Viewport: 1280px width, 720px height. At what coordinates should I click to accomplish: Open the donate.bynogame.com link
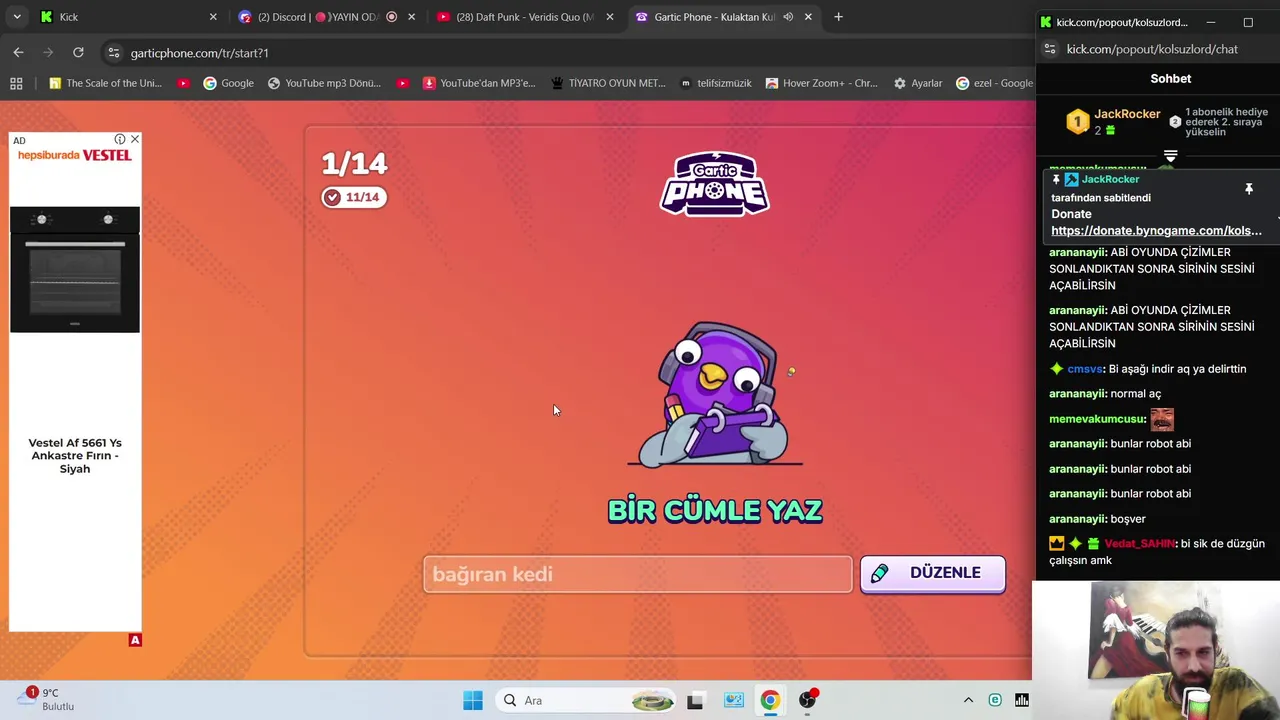coord(1156,231)
